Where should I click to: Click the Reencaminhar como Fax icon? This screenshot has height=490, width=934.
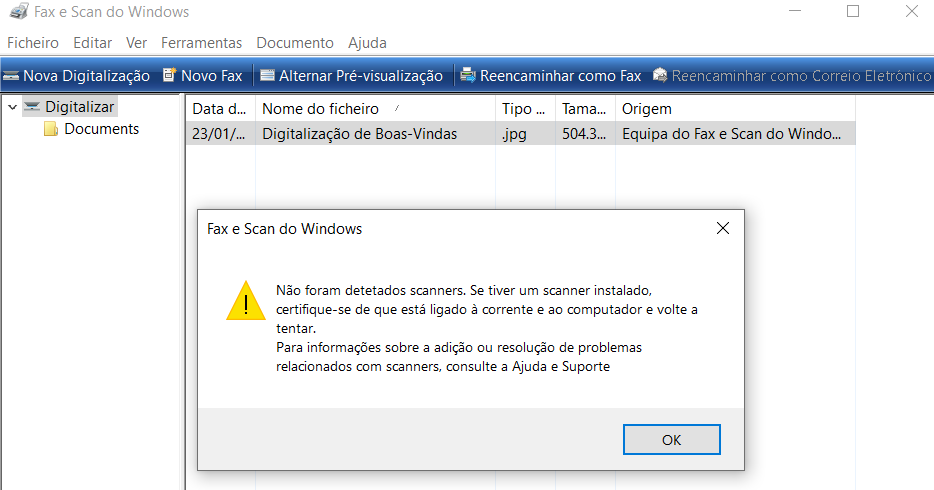click(468, 75)
